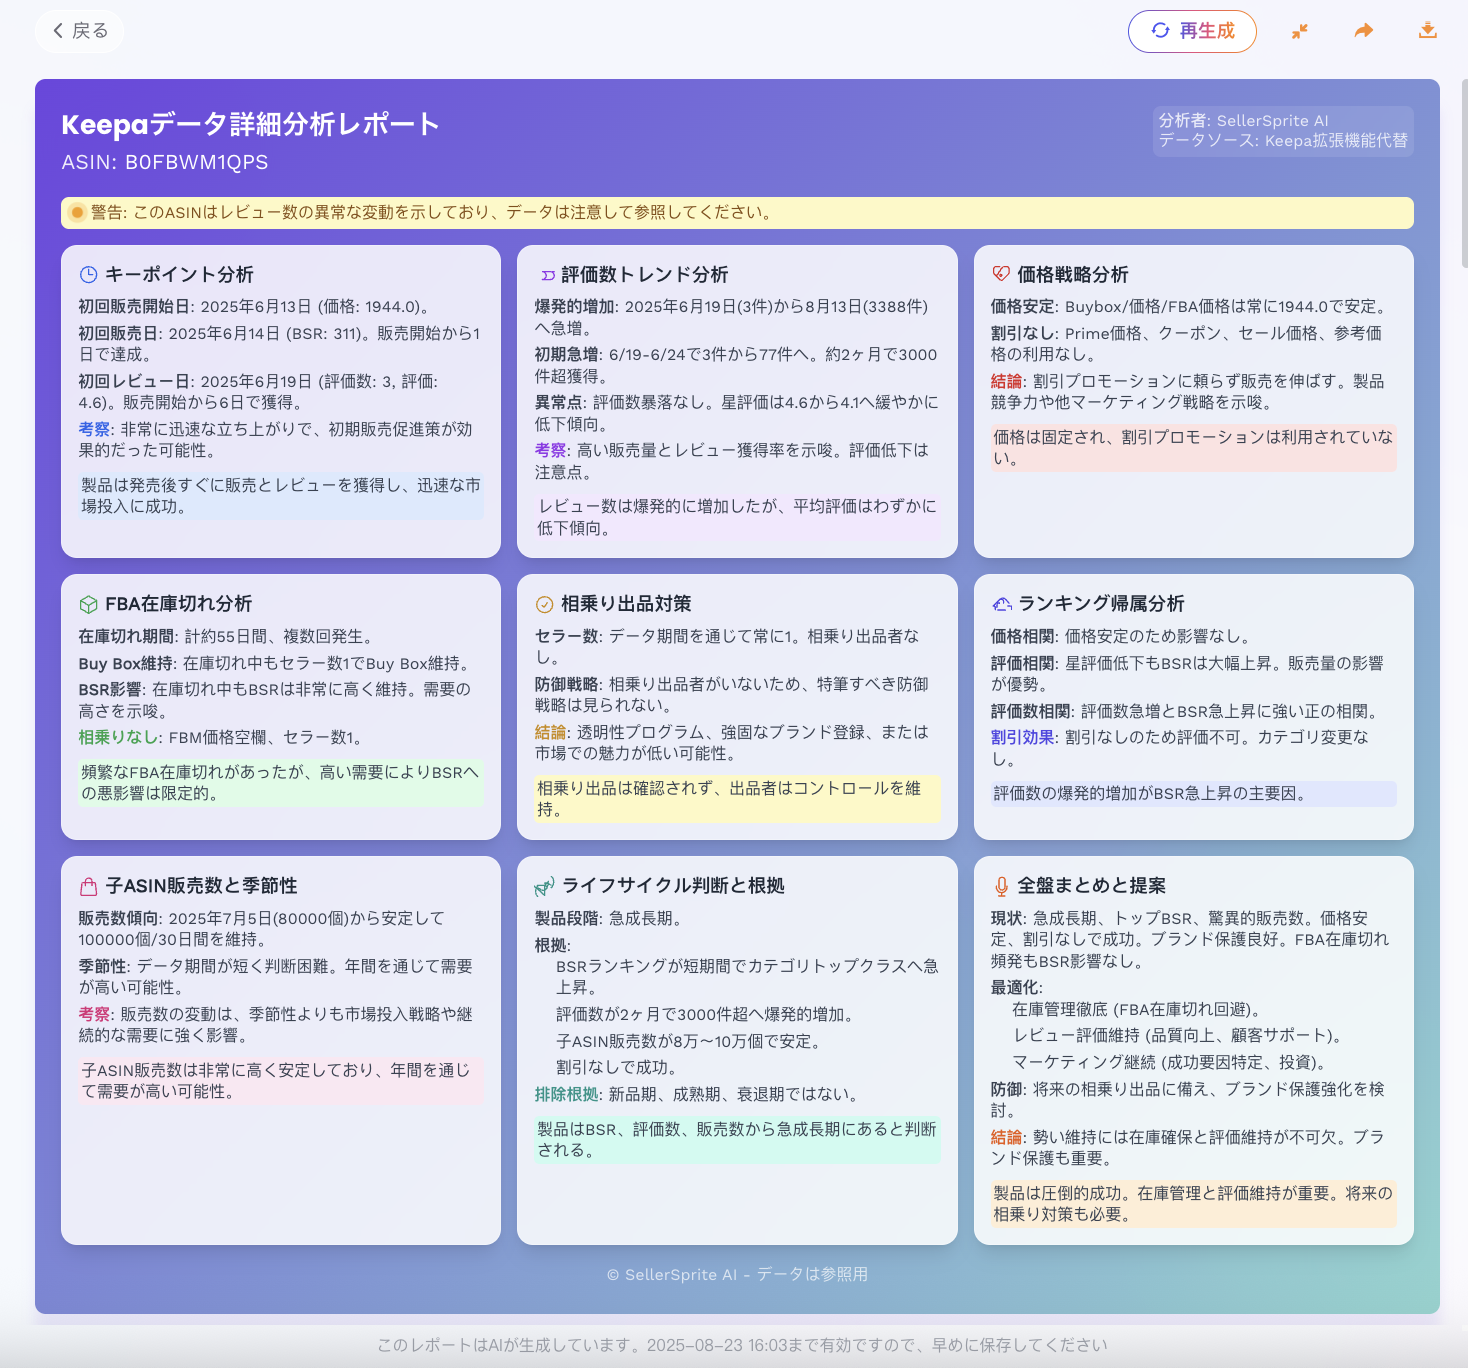Click the 全盤まとめと提案 card heading
Viewport: 1468px width, 1368px height.
(x=1091, y=886)
